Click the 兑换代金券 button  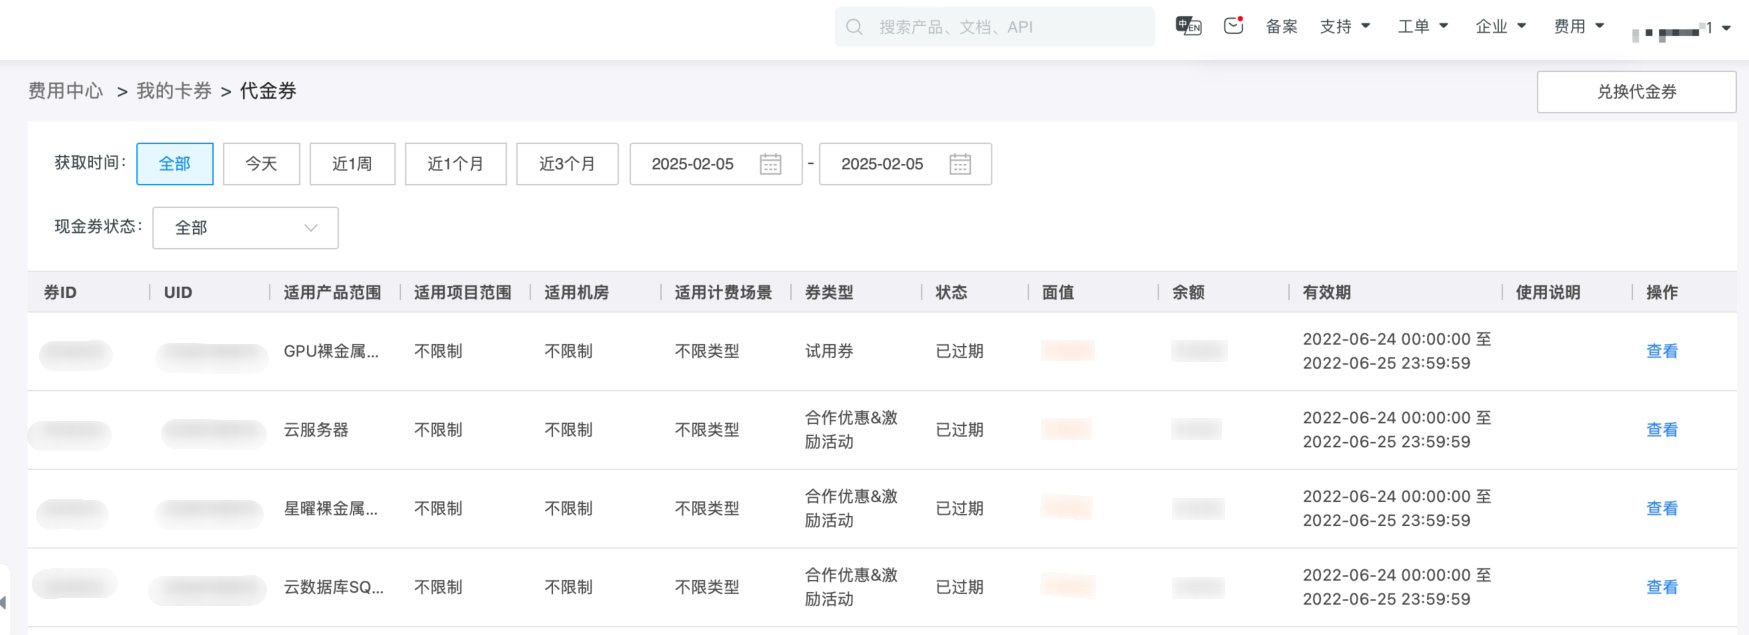click(x=1636, y=92)
